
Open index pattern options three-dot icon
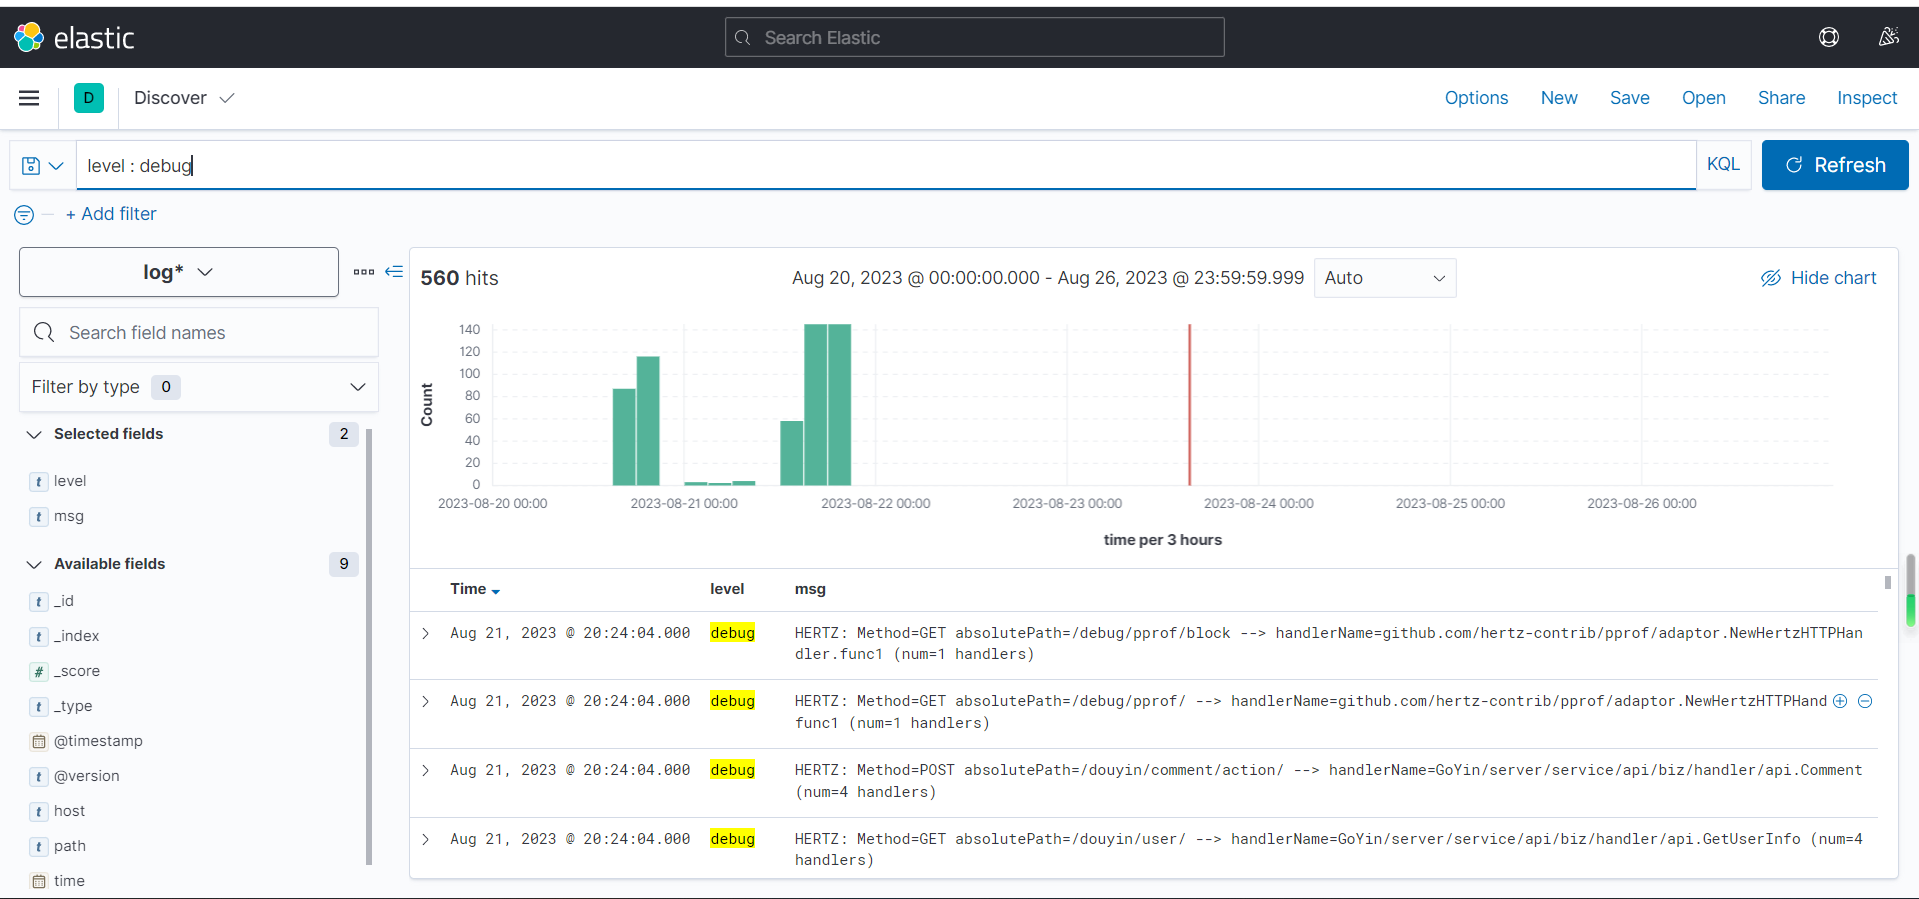tap(364, 272)
